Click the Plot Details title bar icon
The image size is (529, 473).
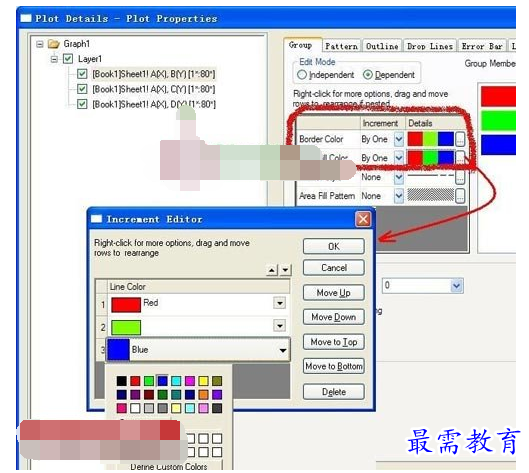pos(26,18)
